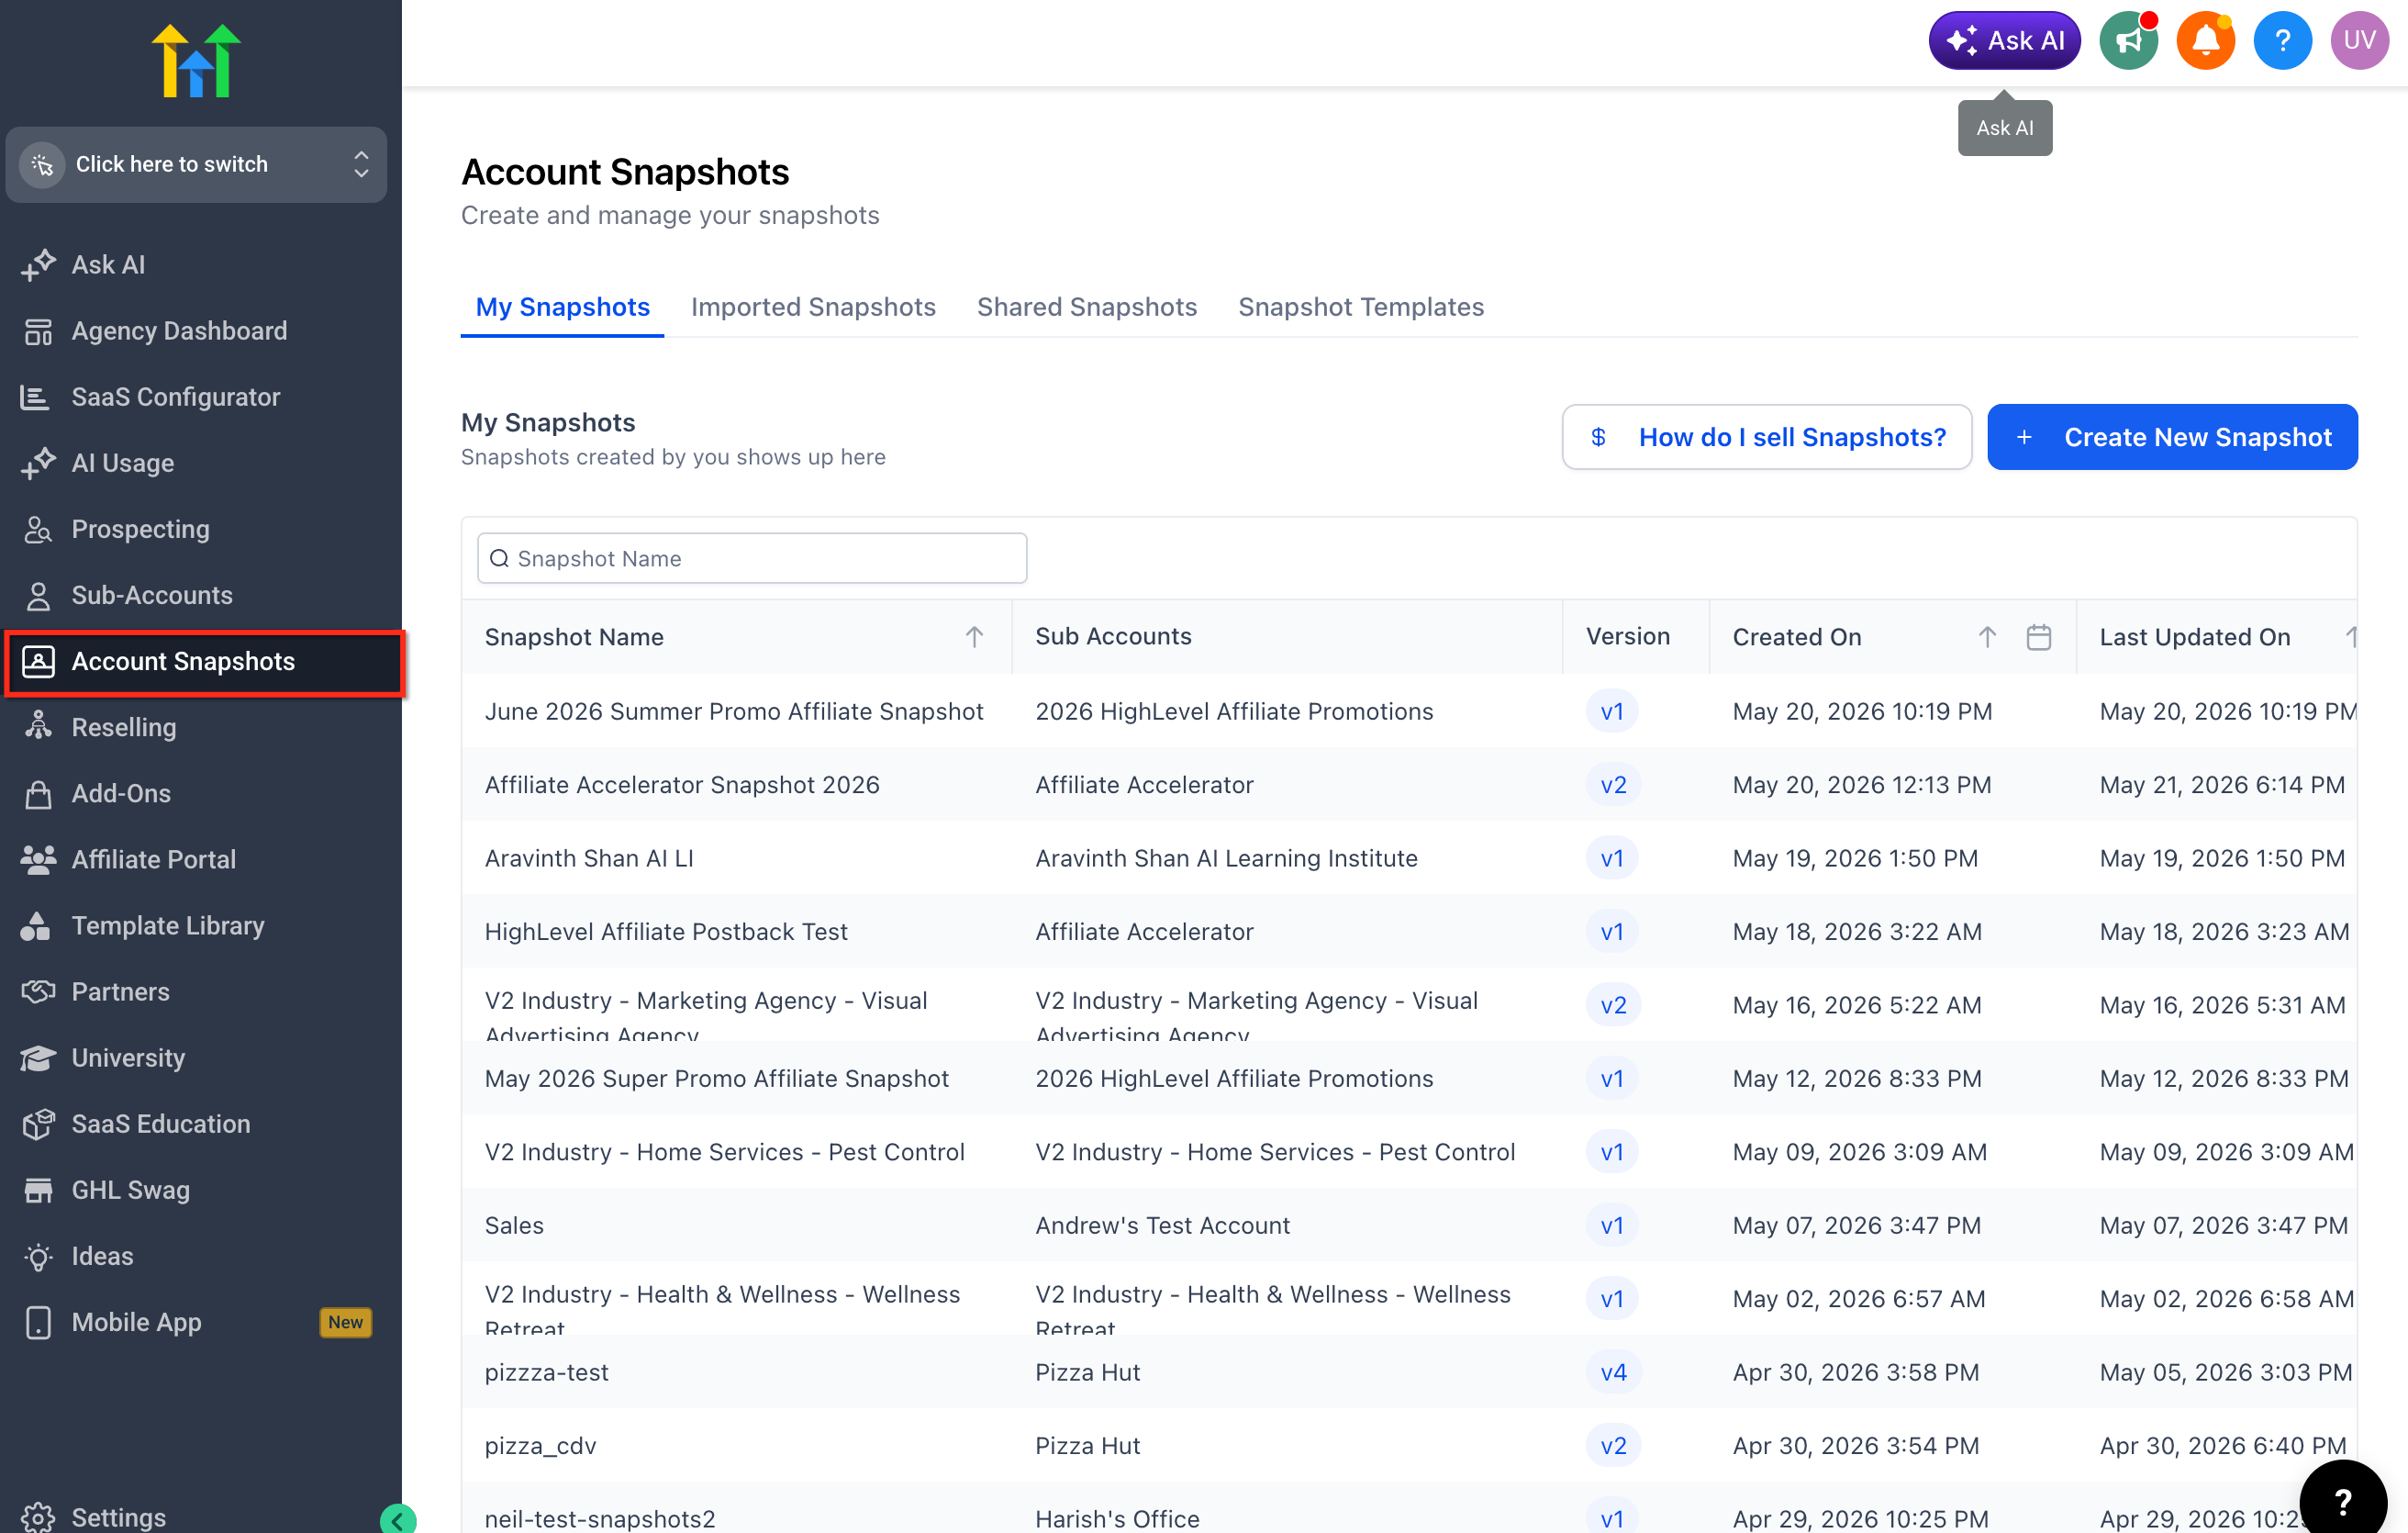2408x1533 pixels.
Task: Collapse the sidebar with the green arrow
Action: [397, 1519]
